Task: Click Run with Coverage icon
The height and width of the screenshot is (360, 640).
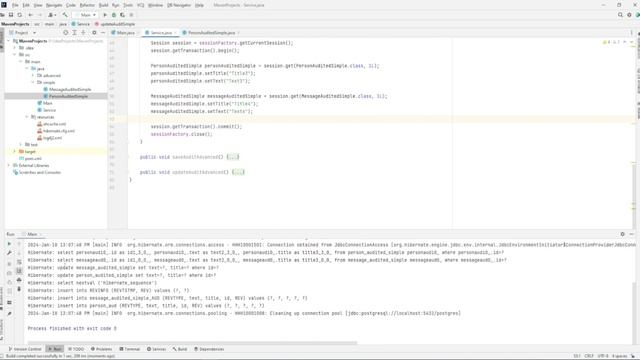Action: (x=122, y=15)
